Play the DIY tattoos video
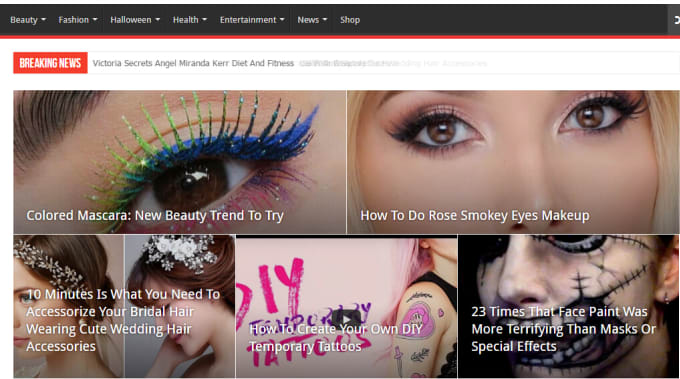 point(346,320)
